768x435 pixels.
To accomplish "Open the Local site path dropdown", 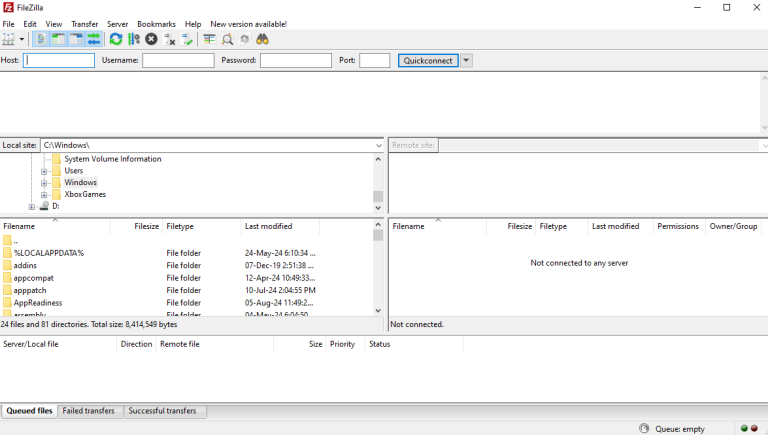I will coord(379,145).
